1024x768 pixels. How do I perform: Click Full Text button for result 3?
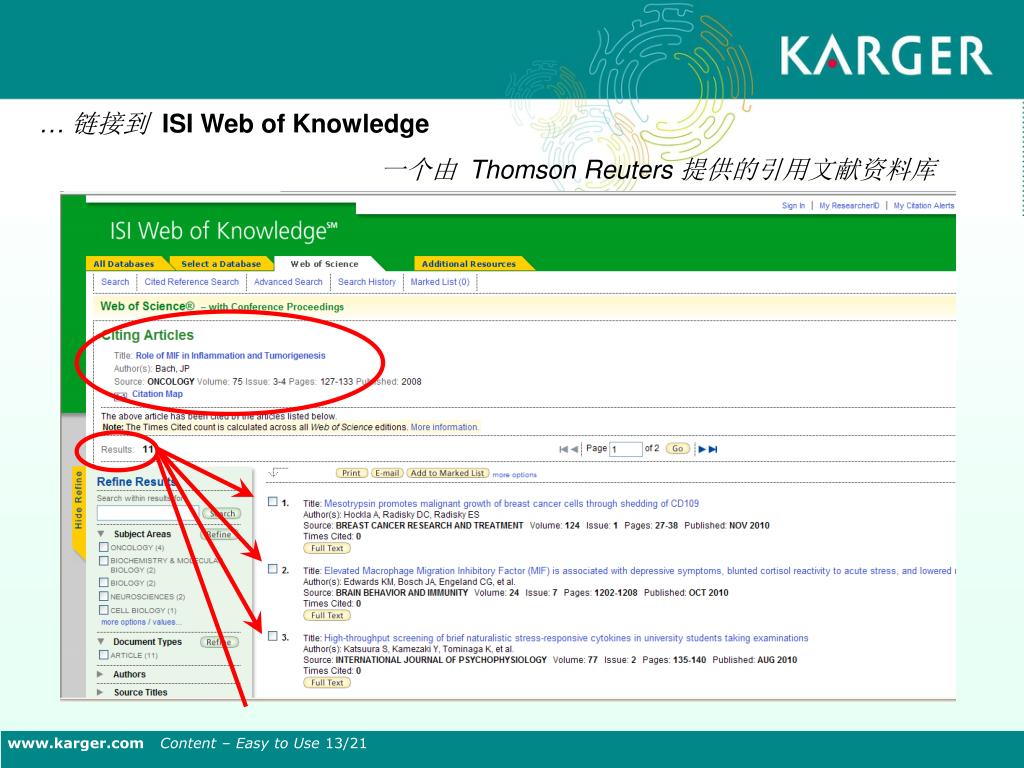[x=327, y=682]
